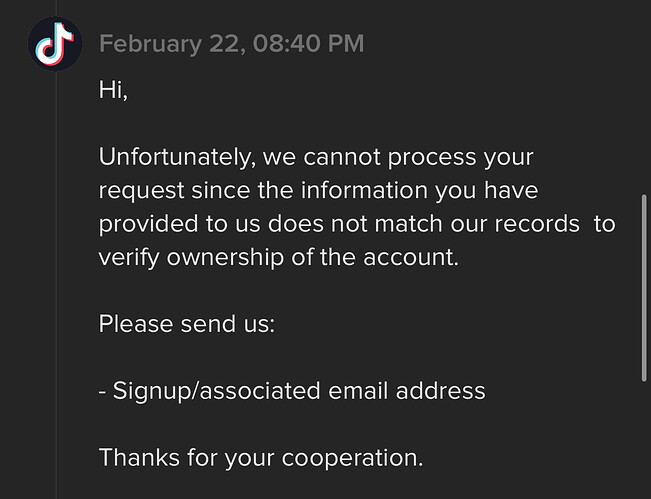Click the words "verify ownership" in the message
This screenshot has height=499, width=651.
(x=192, y=257)
